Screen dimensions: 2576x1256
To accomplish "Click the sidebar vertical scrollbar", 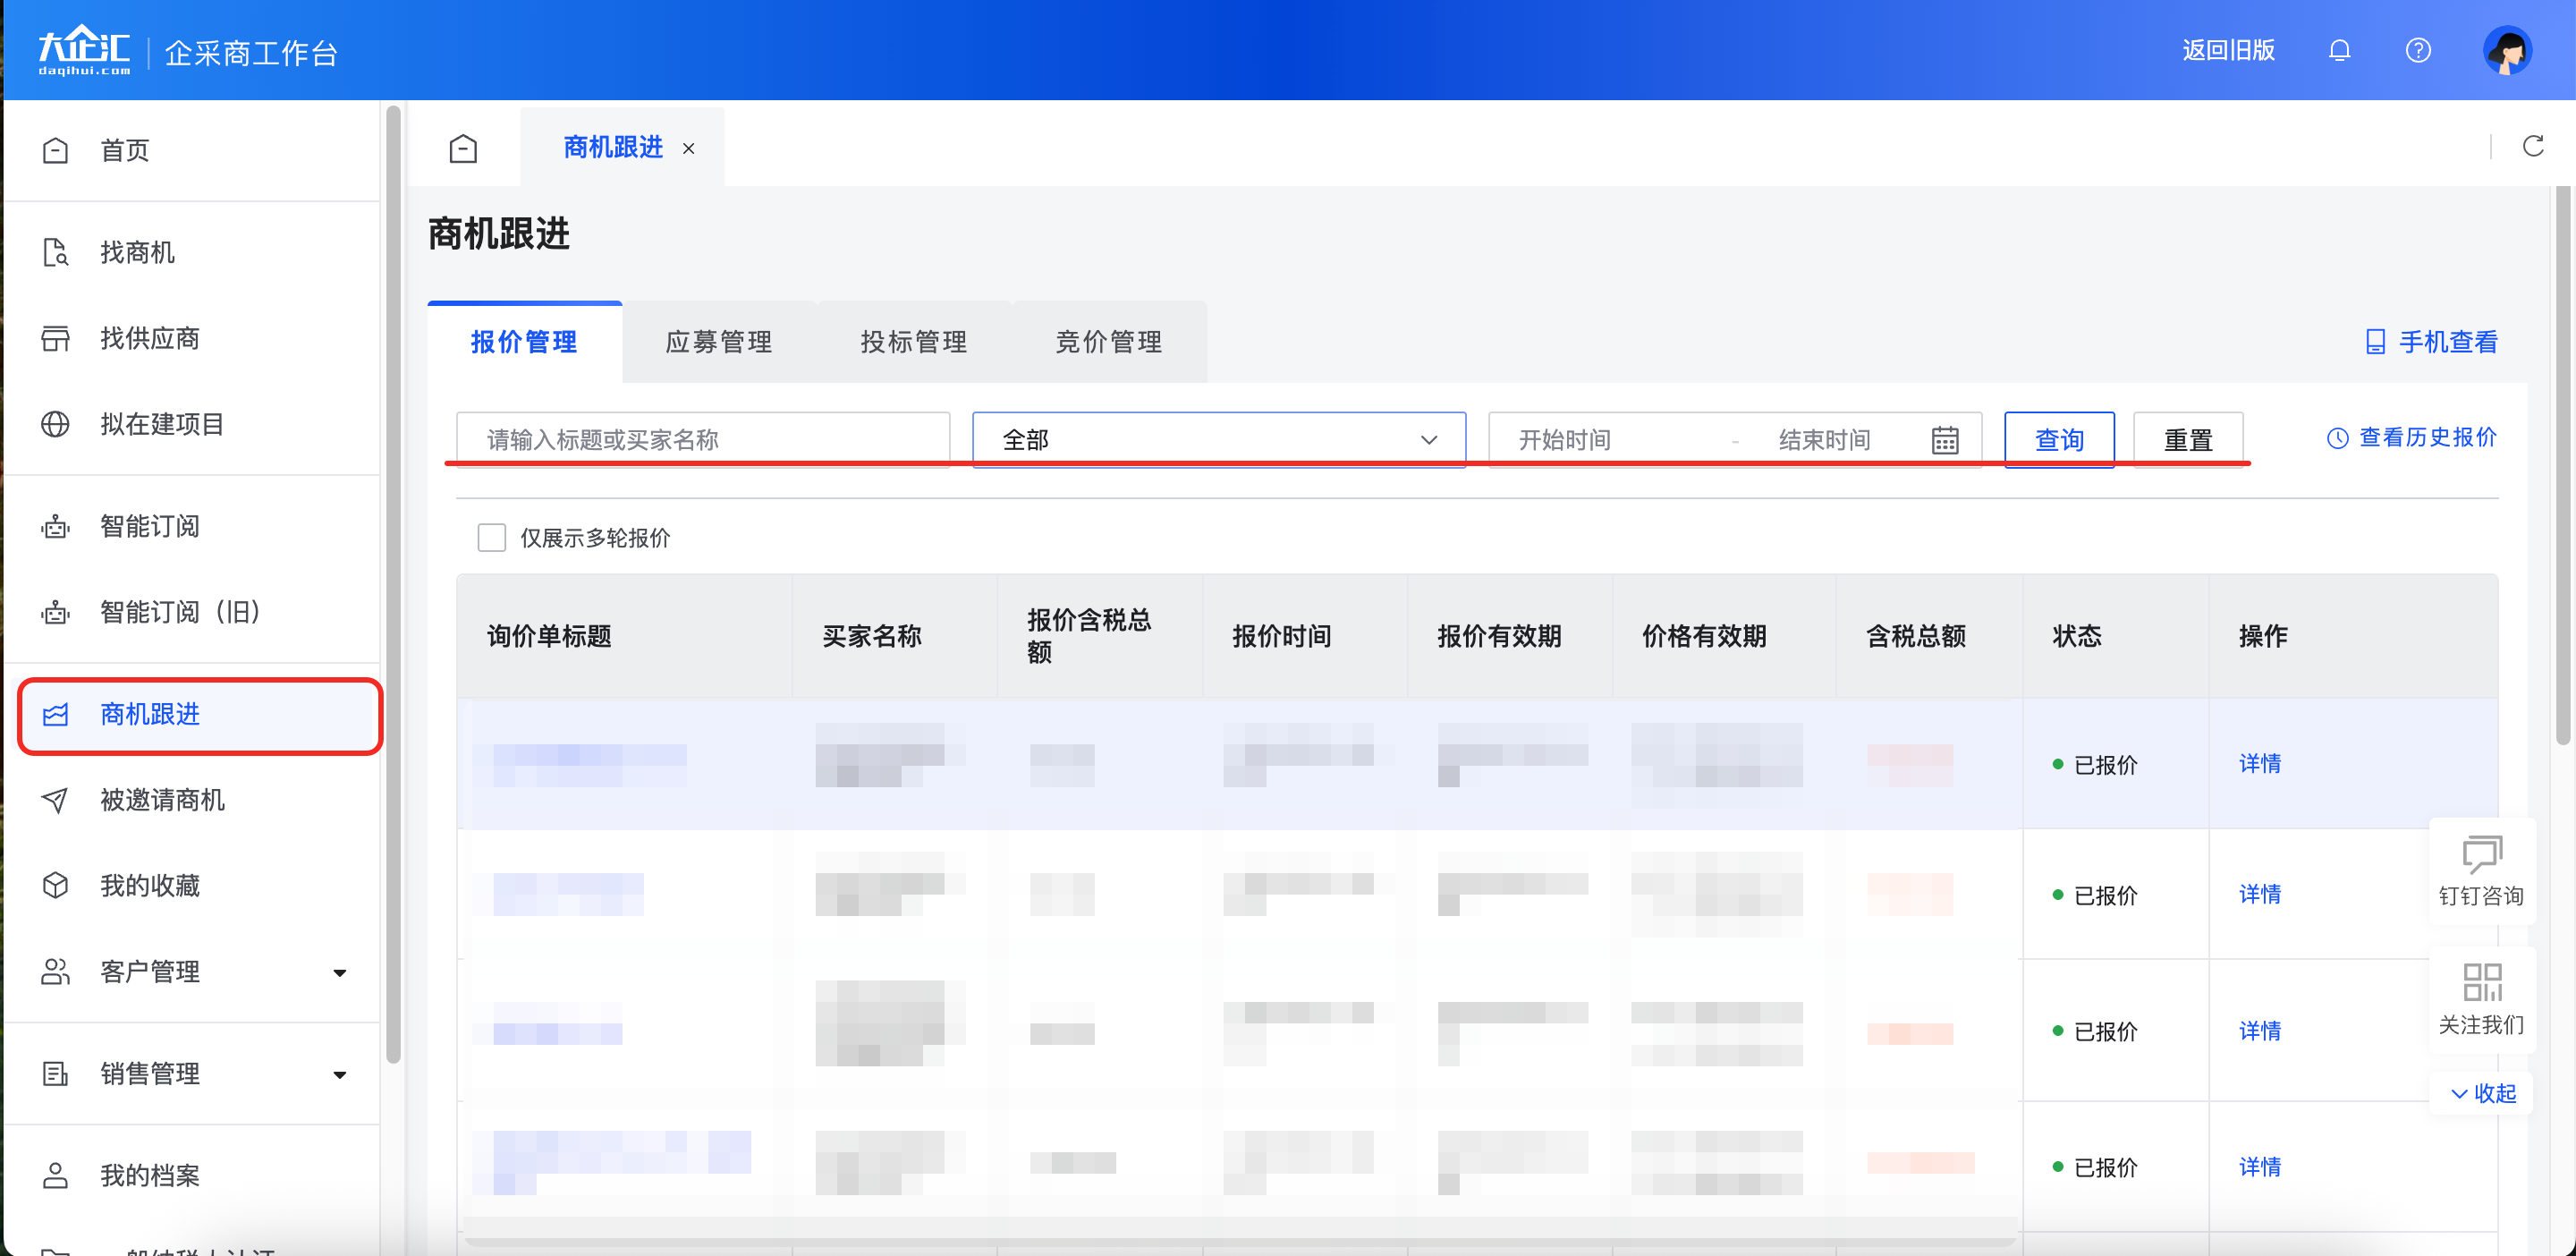I will 393,585.
